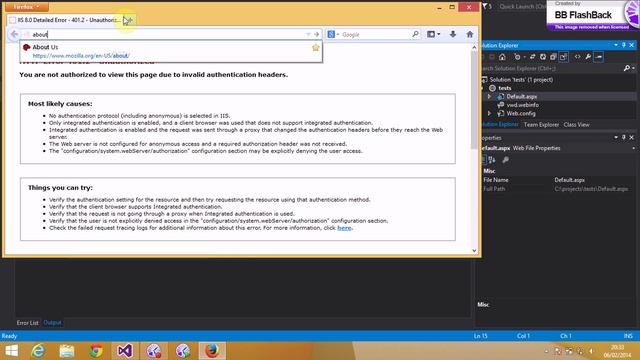Click Alphabetical sort icon in Properties

pos(492,160)
